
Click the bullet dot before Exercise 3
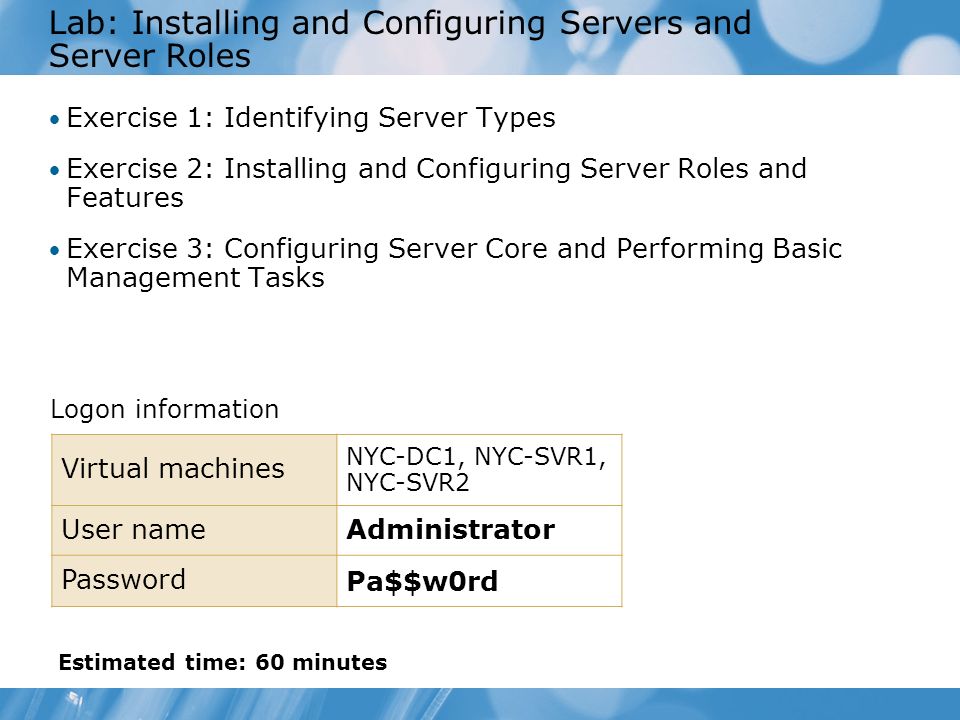(55, 250)
